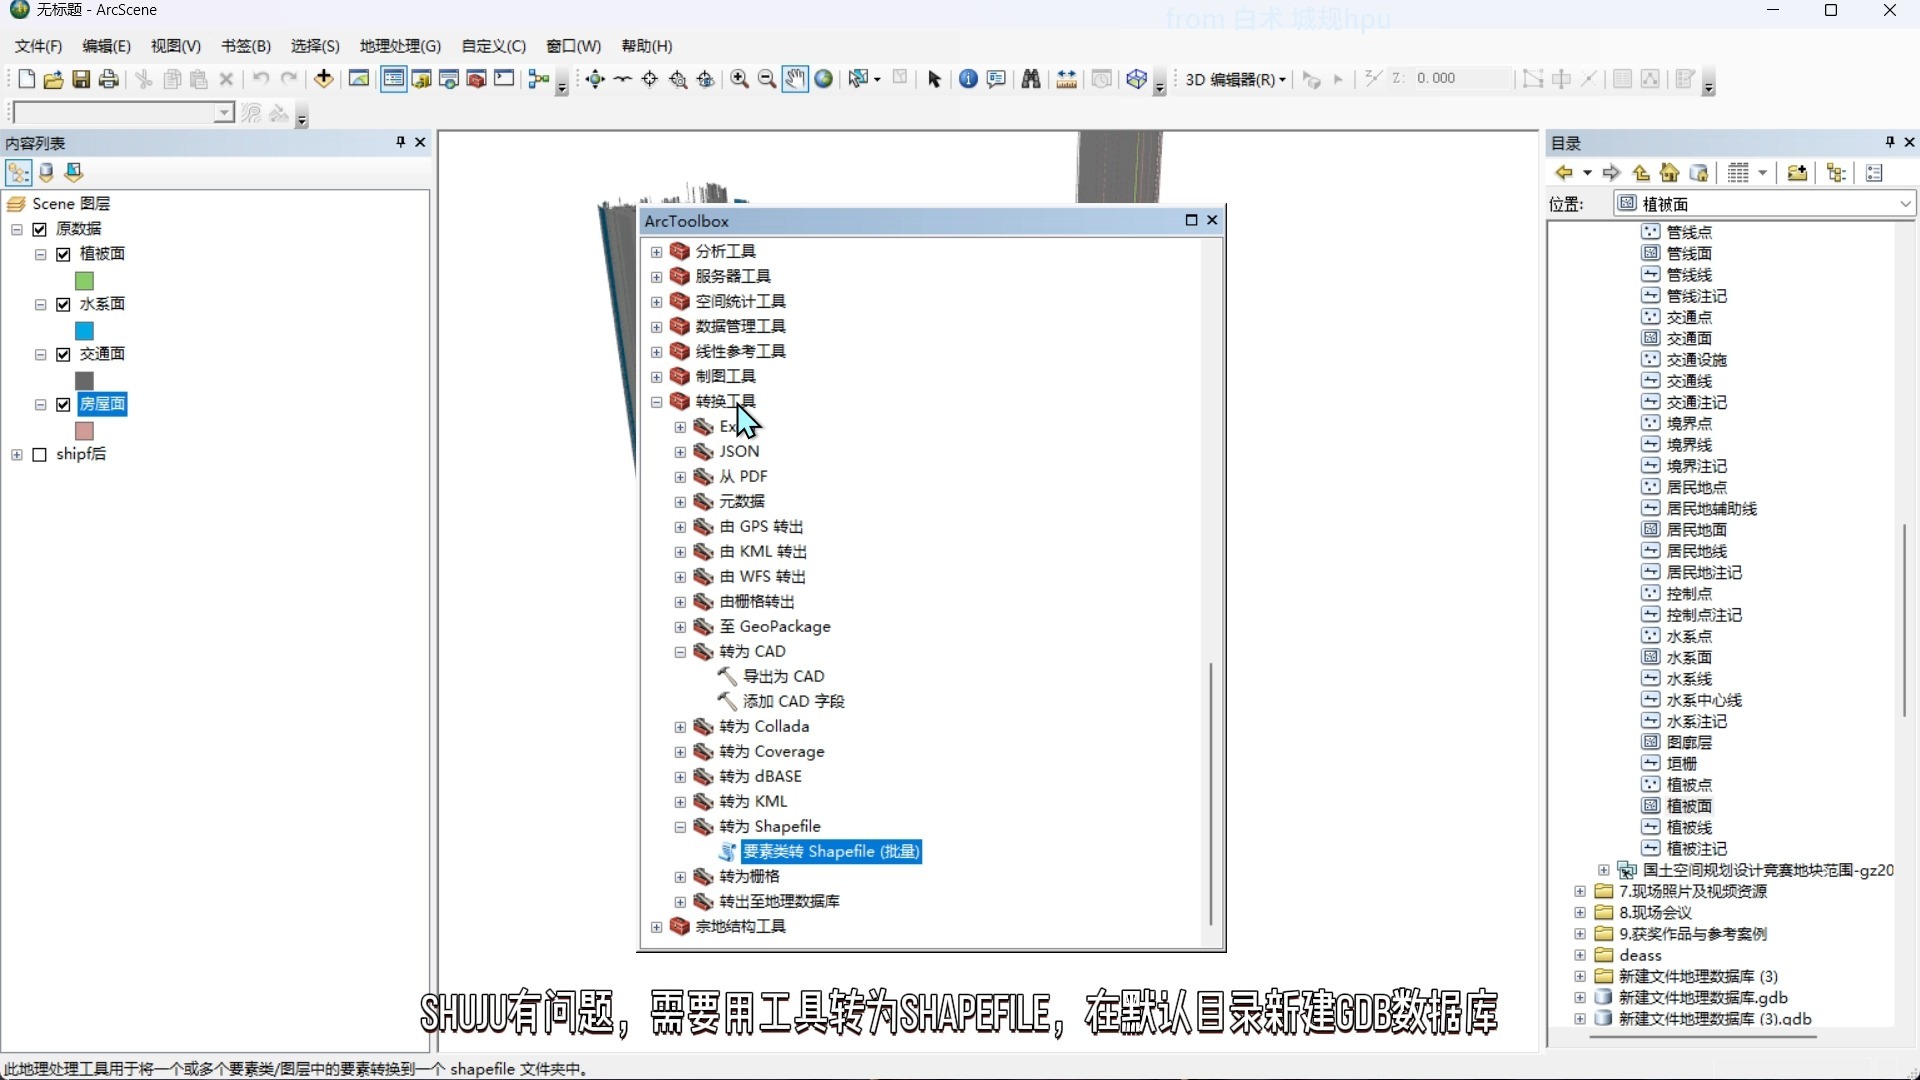Open the 位置 location dropdown
The width and height of the screenshot is (1920, 1080).
click(x=1904, y=204)
